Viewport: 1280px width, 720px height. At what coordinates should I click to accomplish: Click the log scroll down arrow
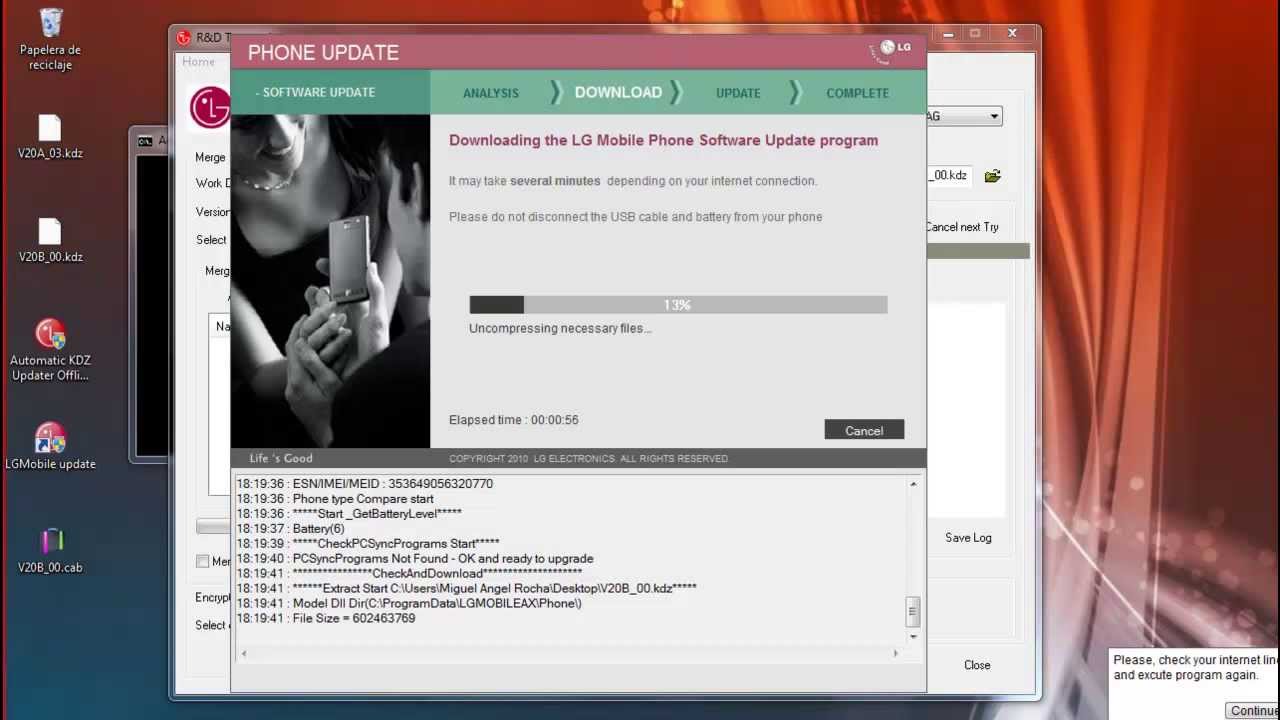pos(913,636)
